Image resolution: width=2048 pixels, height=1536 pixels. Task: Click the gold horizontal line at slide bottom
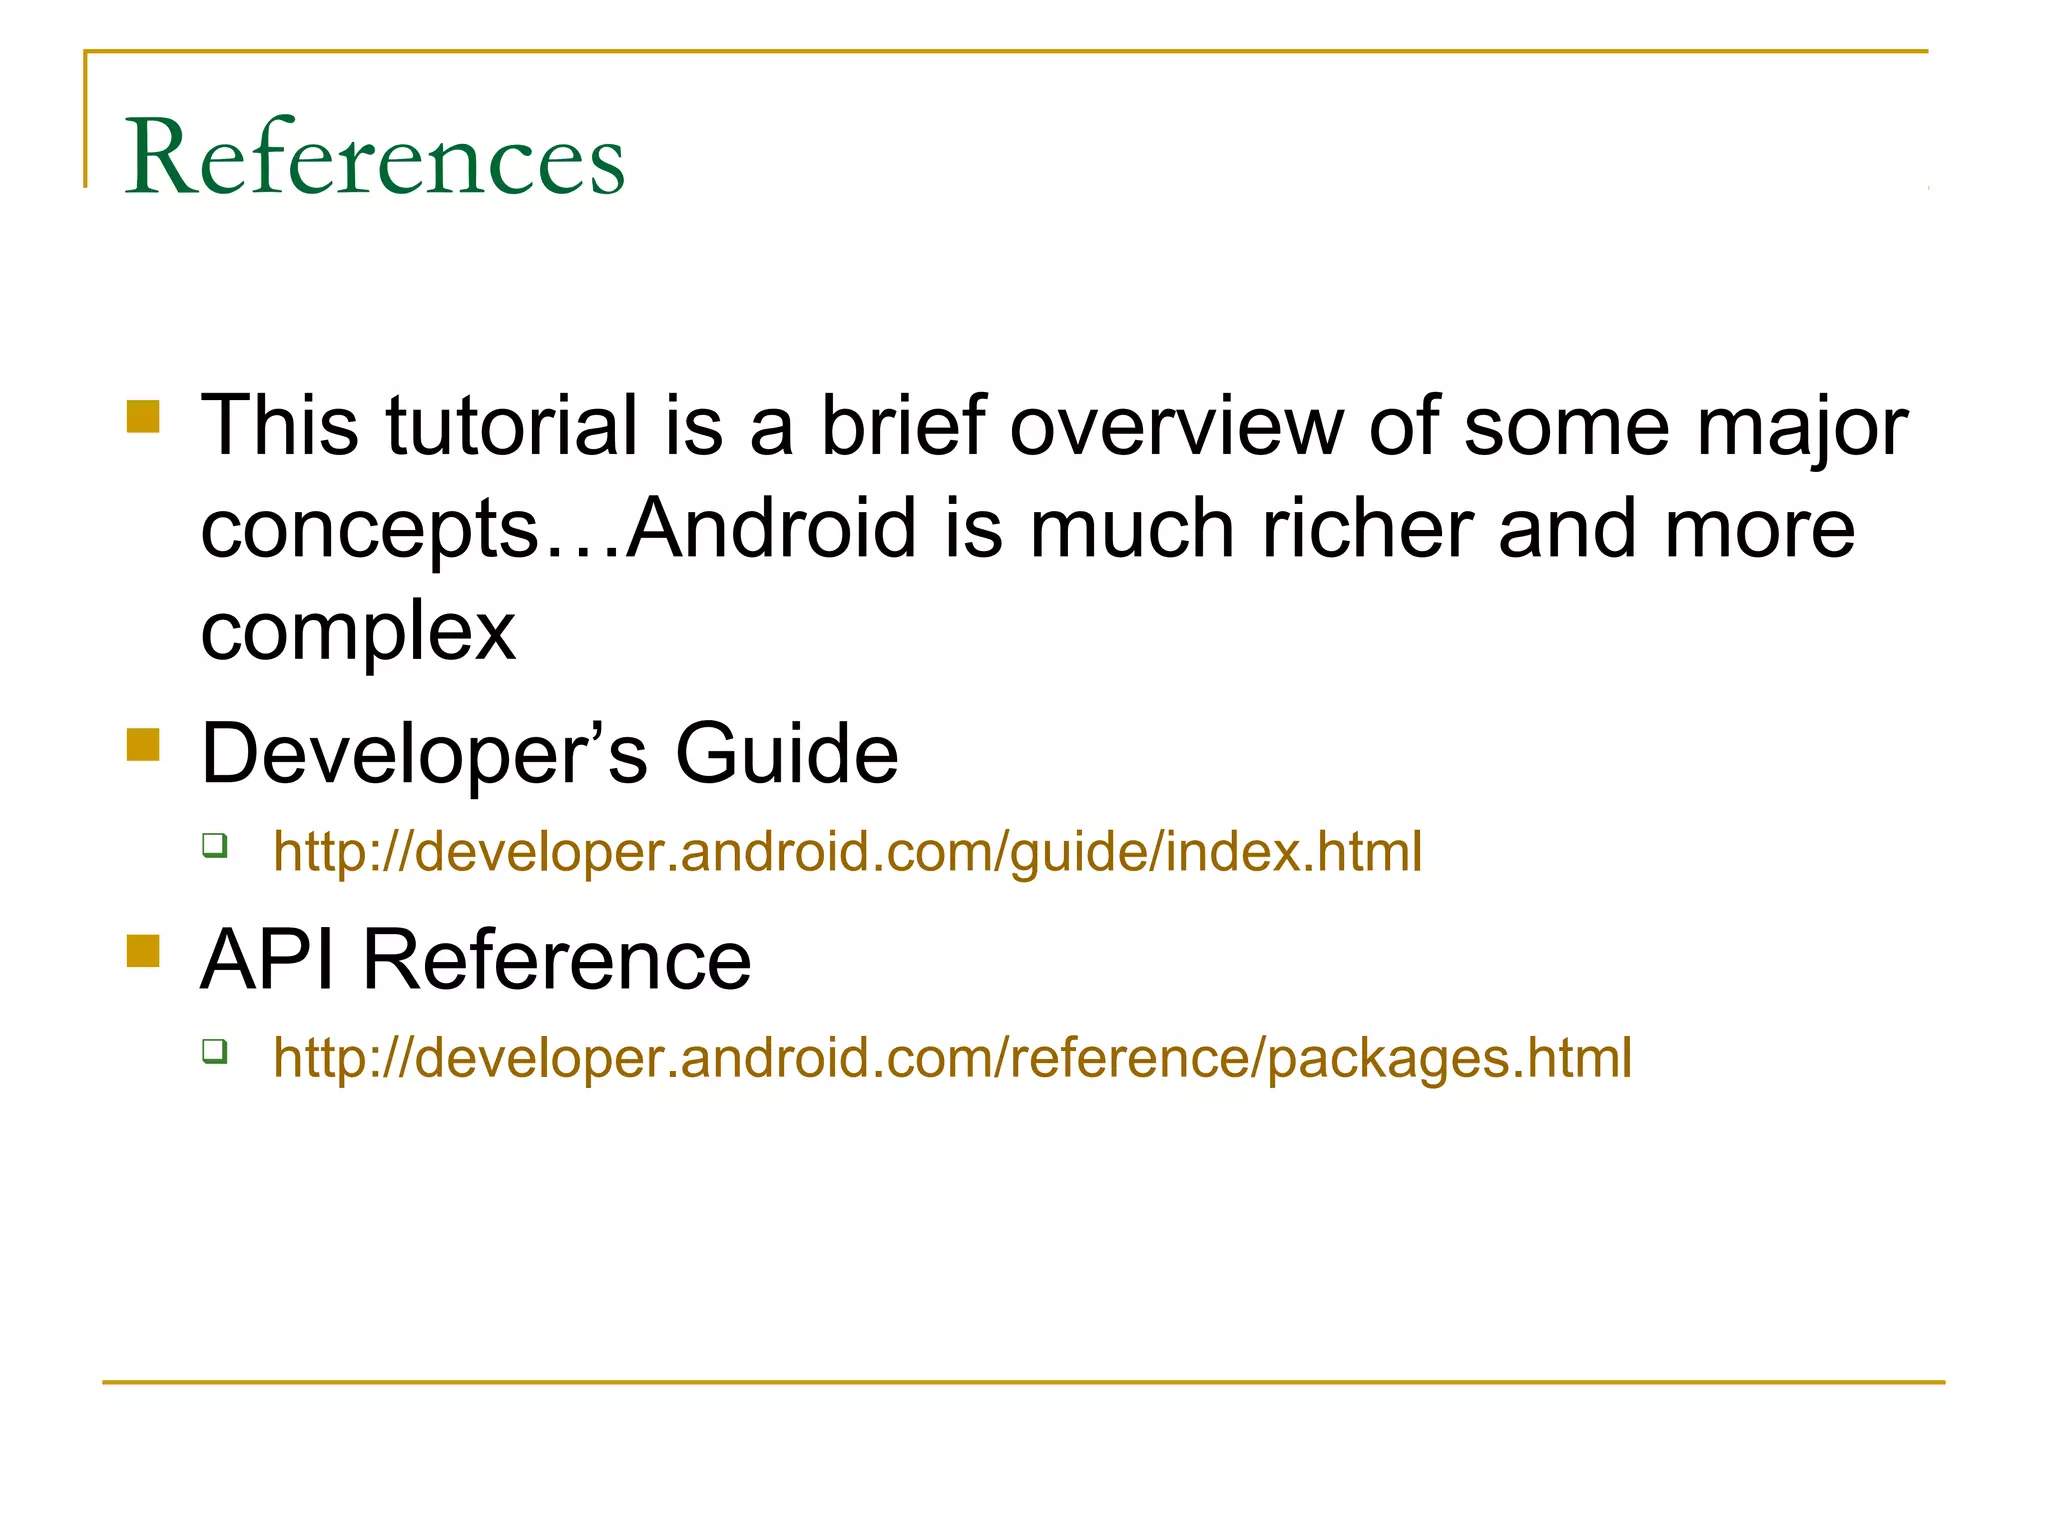point(1023,1382)
